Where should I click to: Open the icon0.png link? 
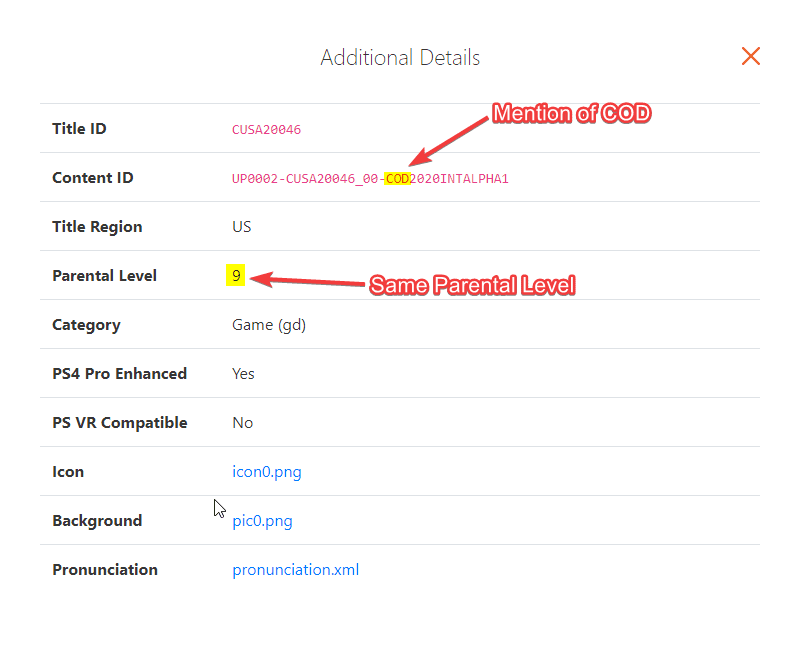click(x=267, y=472)
